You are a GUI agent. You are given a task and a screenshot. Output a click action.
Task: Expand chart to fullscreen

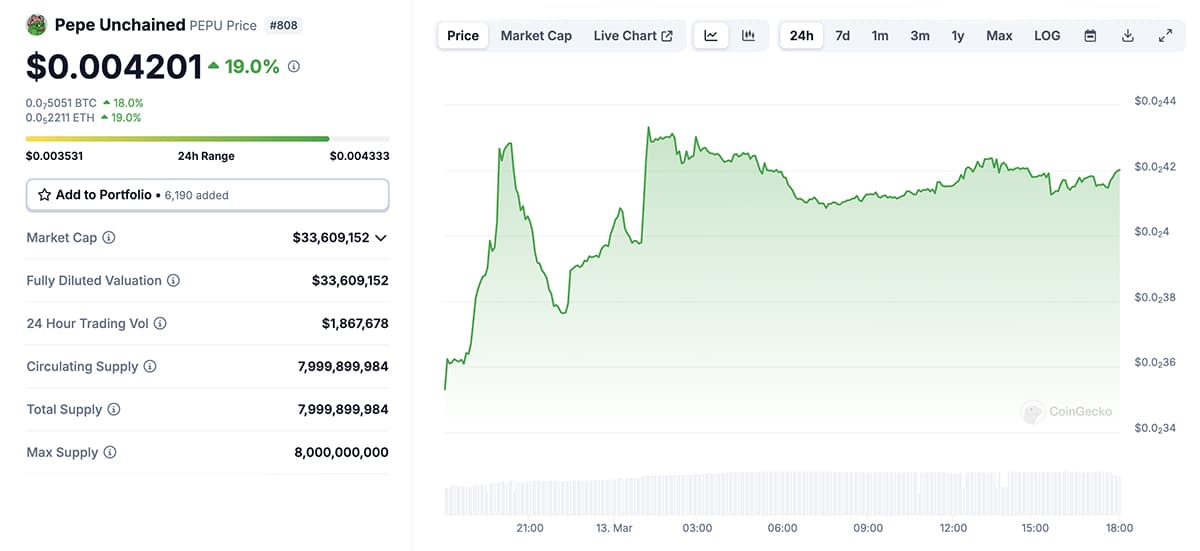pos(1165,36)
